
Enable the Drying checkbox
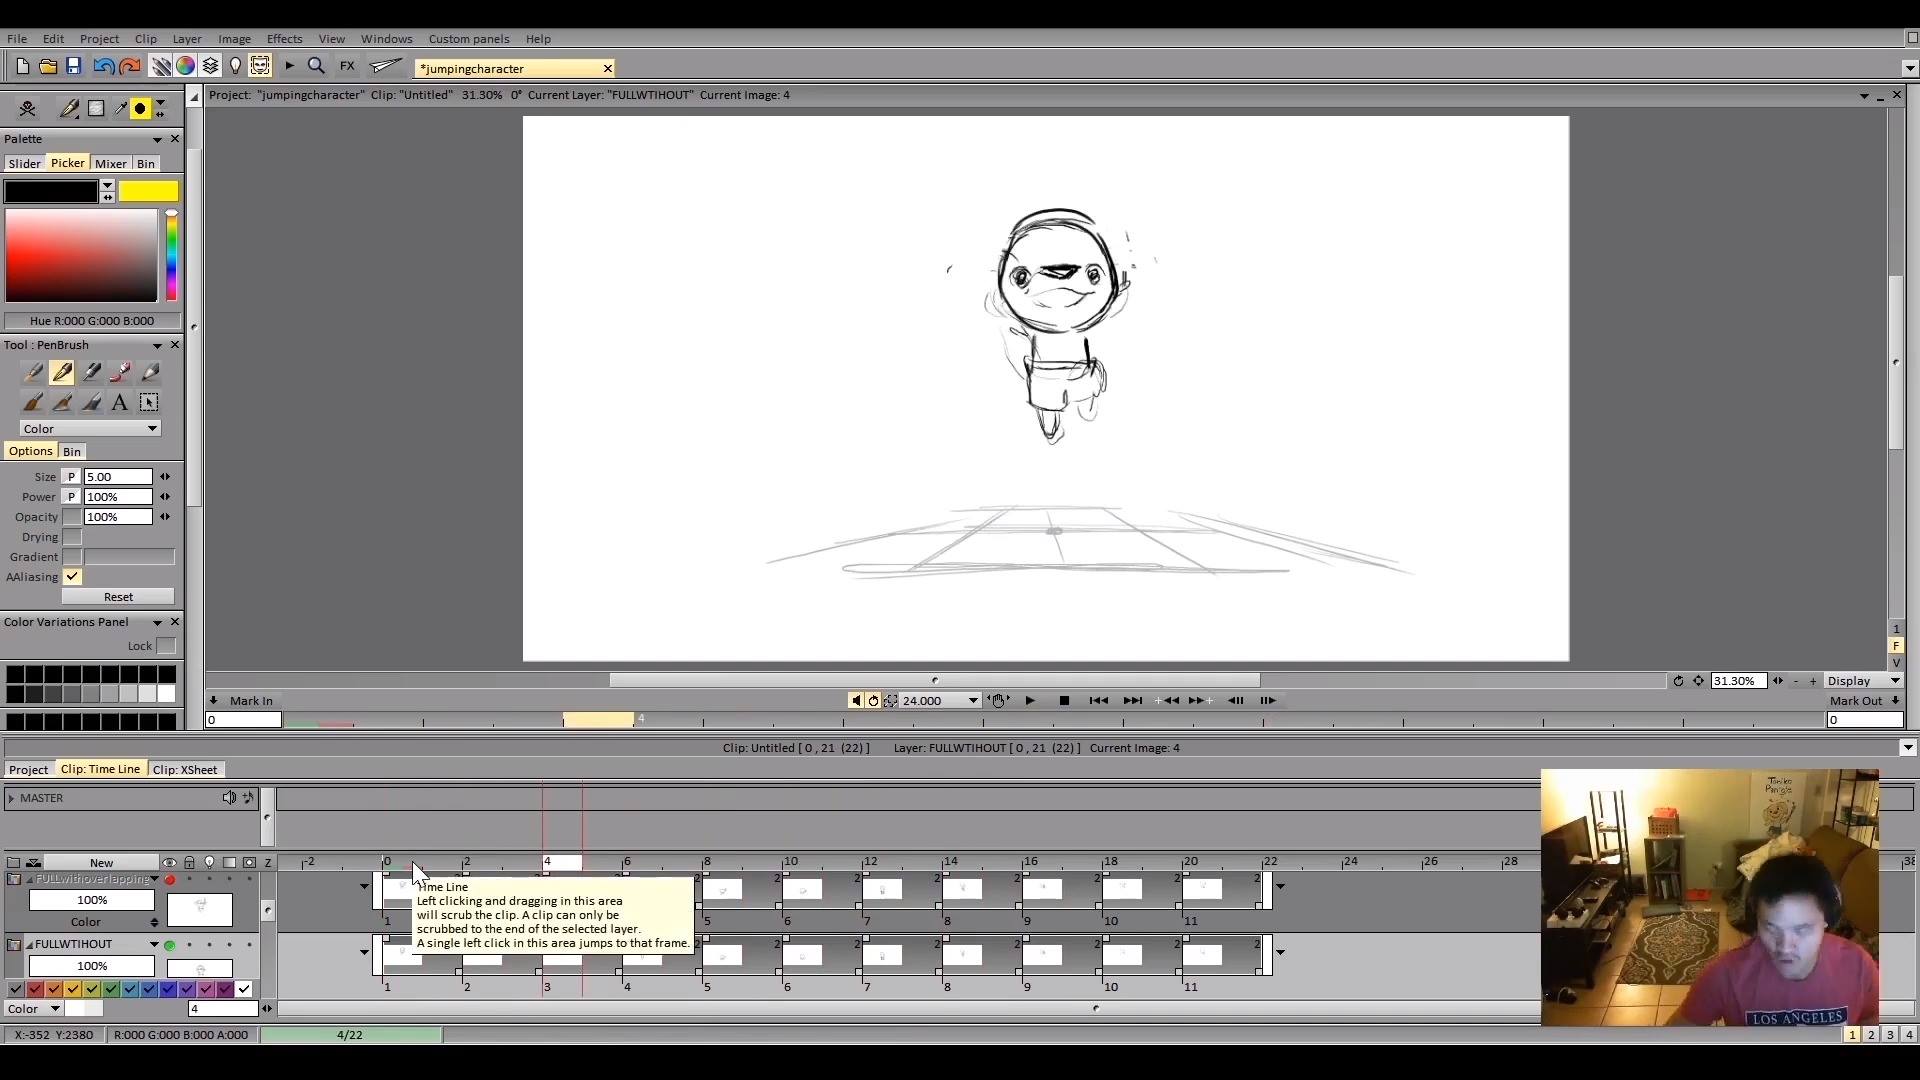[72, 537]
